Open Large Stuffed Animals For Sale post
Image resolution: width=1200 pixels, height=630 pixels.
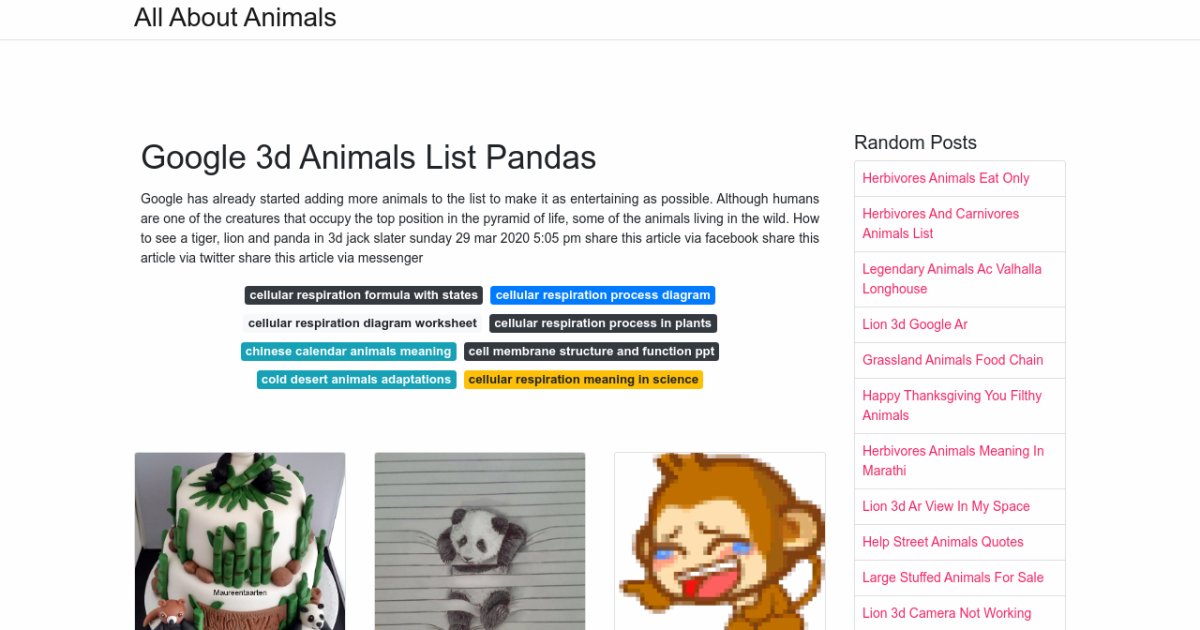point(952,577)
